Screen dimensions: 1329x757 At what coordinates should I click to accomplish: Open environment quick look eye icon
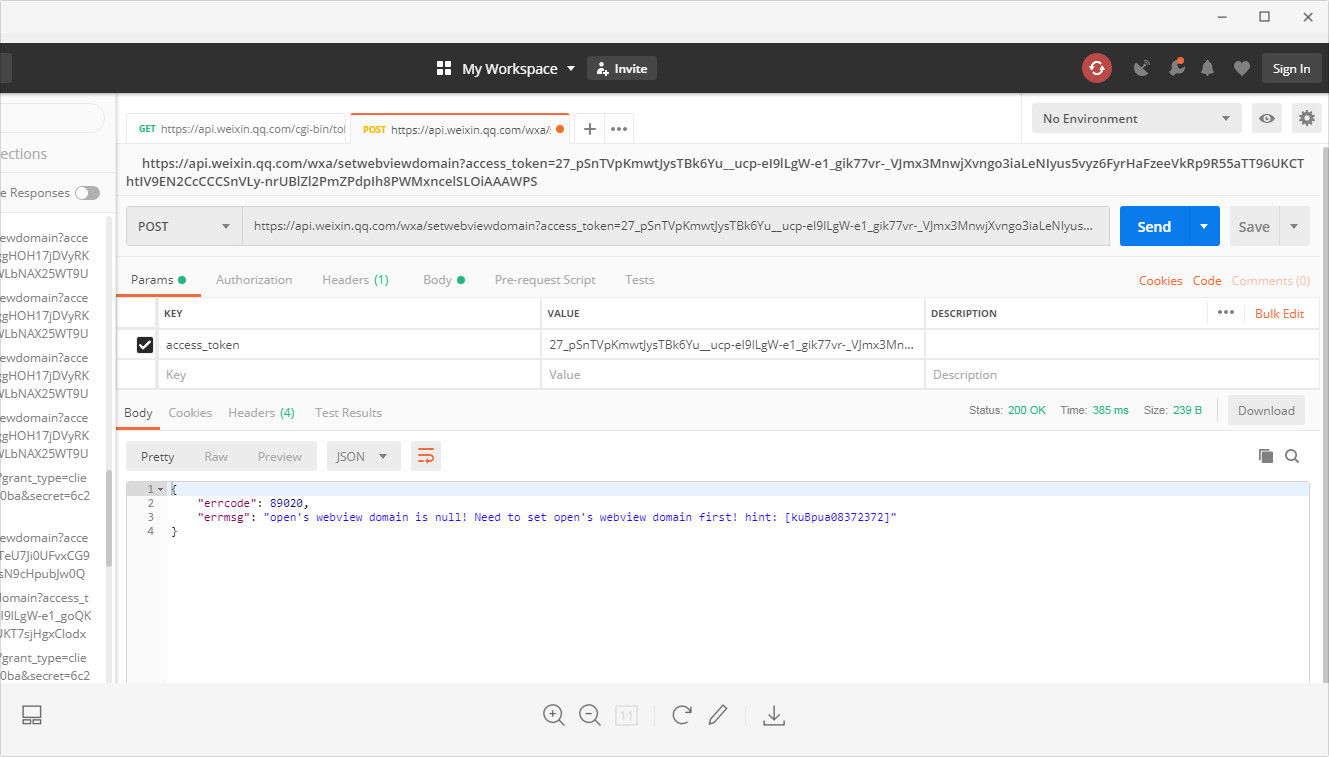(x=1267, y=118)
